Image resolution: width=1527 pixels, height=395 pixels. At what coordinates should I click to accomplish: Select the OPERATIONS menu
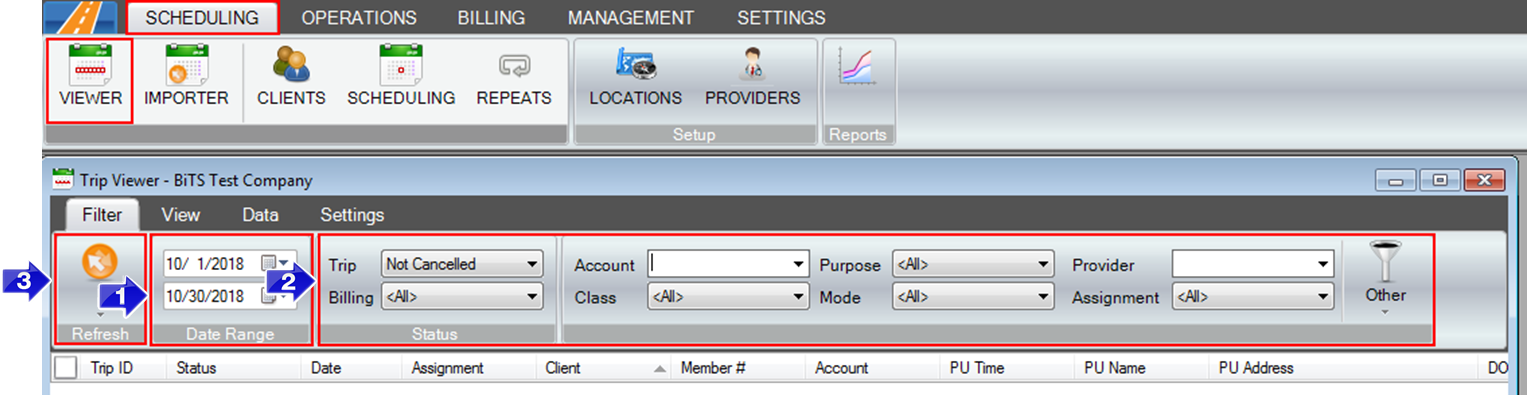[x=359, y=17]
